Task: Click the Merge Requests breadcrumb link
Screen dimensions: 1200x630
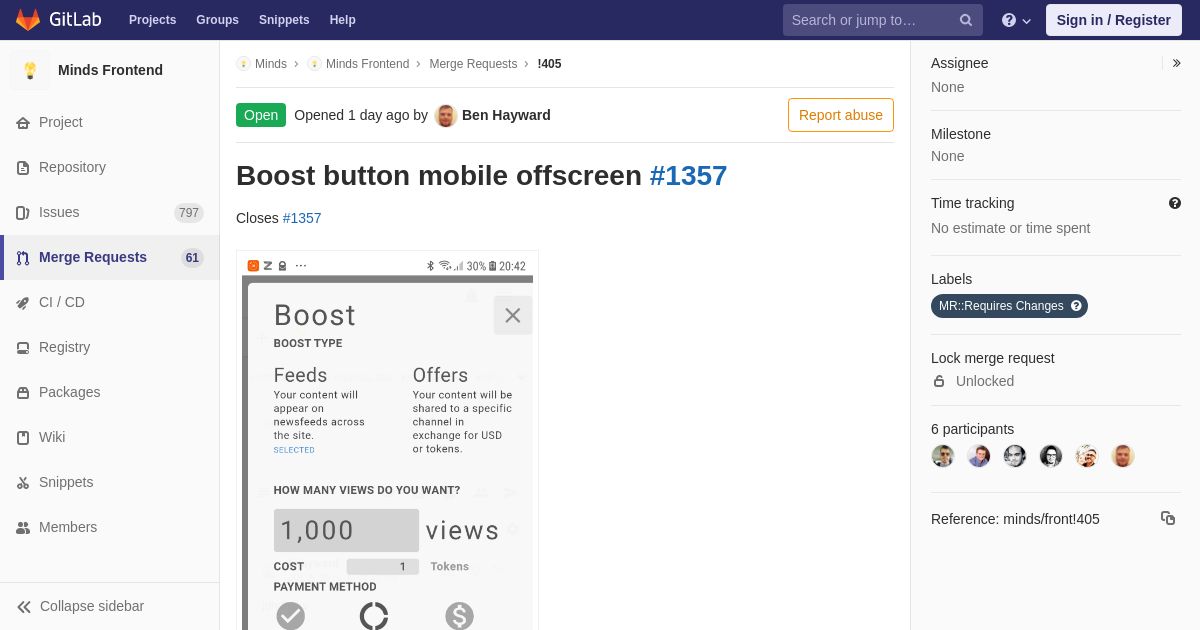Action: coord(473,64)
